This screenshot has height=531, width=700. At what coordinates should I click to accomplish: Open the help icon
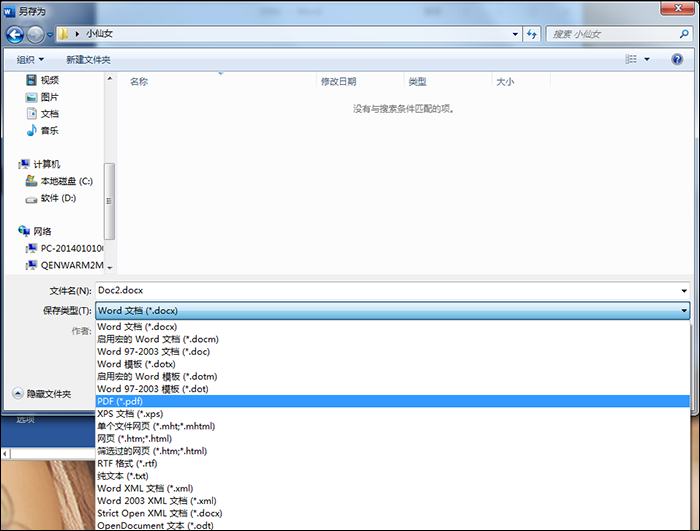[x=677, y=59]
